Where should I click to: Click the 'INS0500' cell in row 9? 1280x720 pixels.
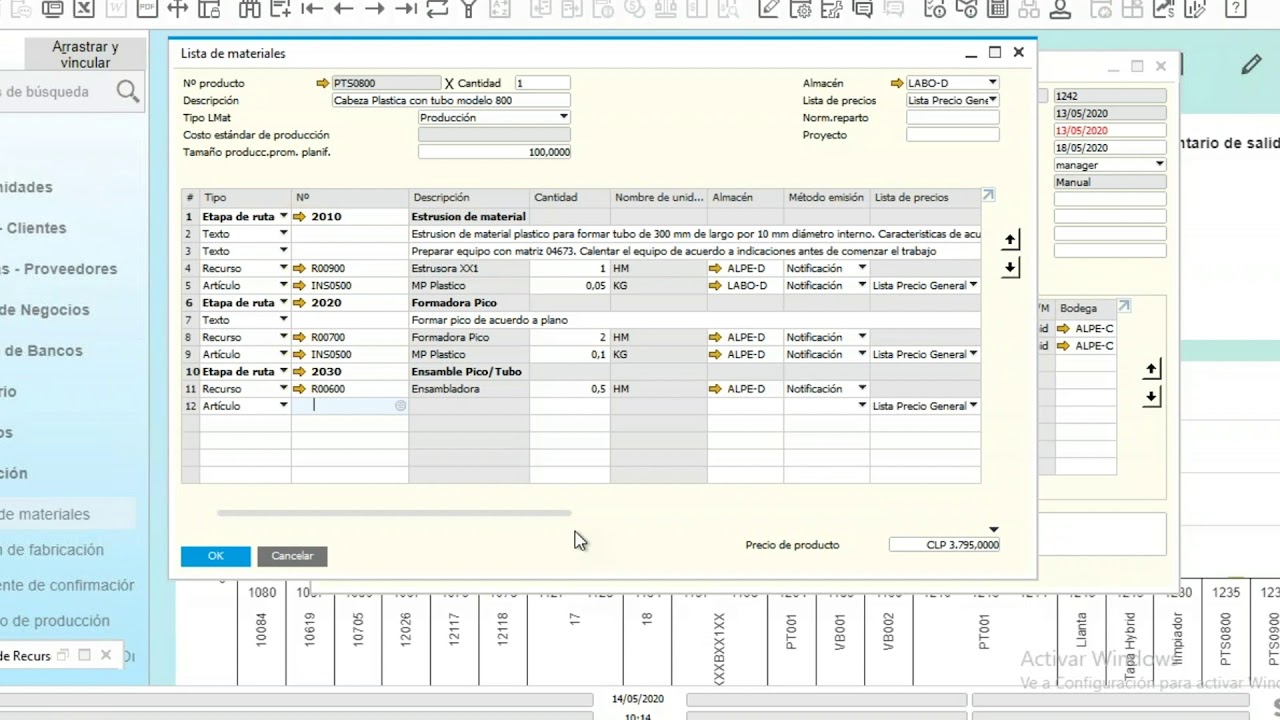pyautogui.click(x=350, y=354)
